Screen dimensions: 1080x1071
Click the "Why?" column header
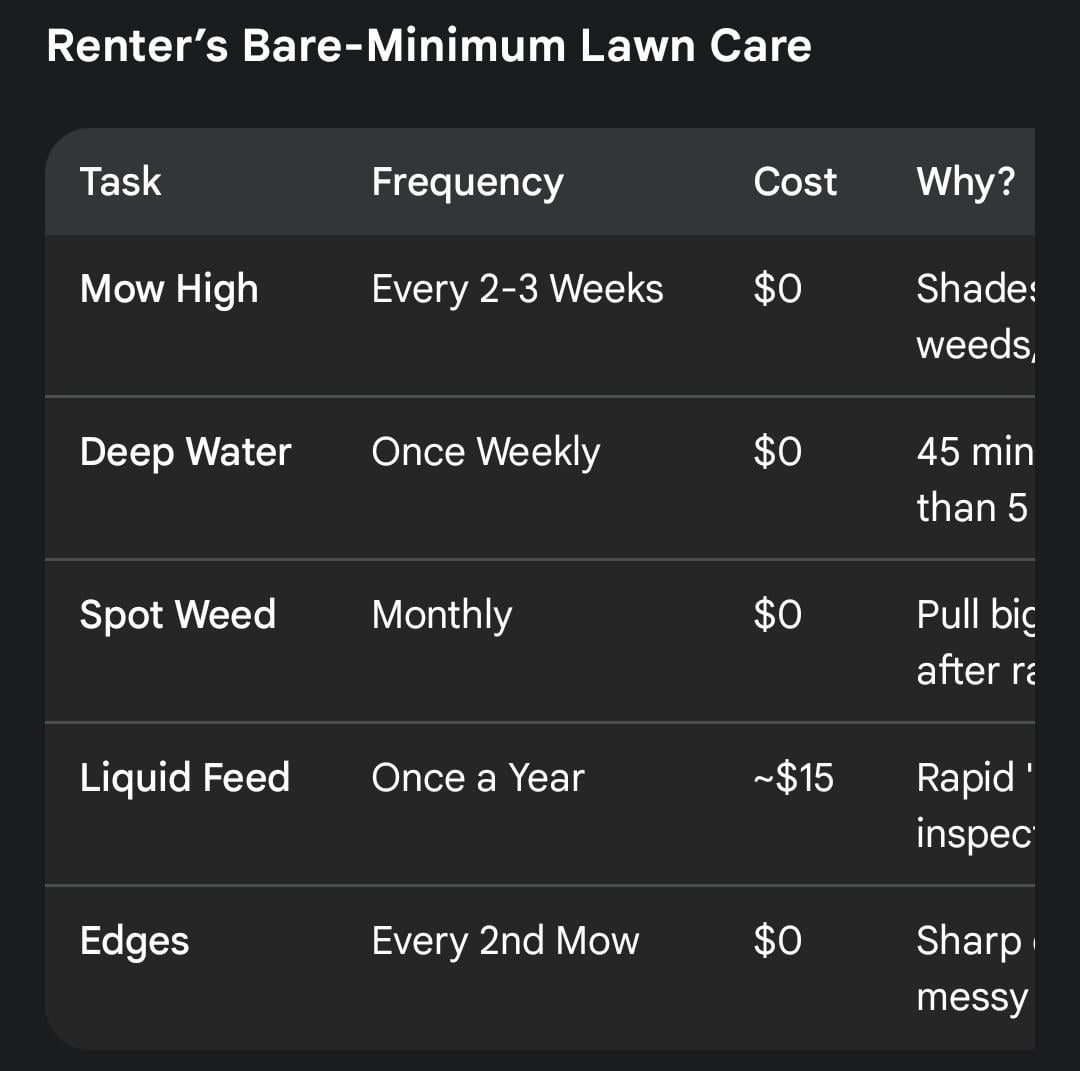point(965,182)
